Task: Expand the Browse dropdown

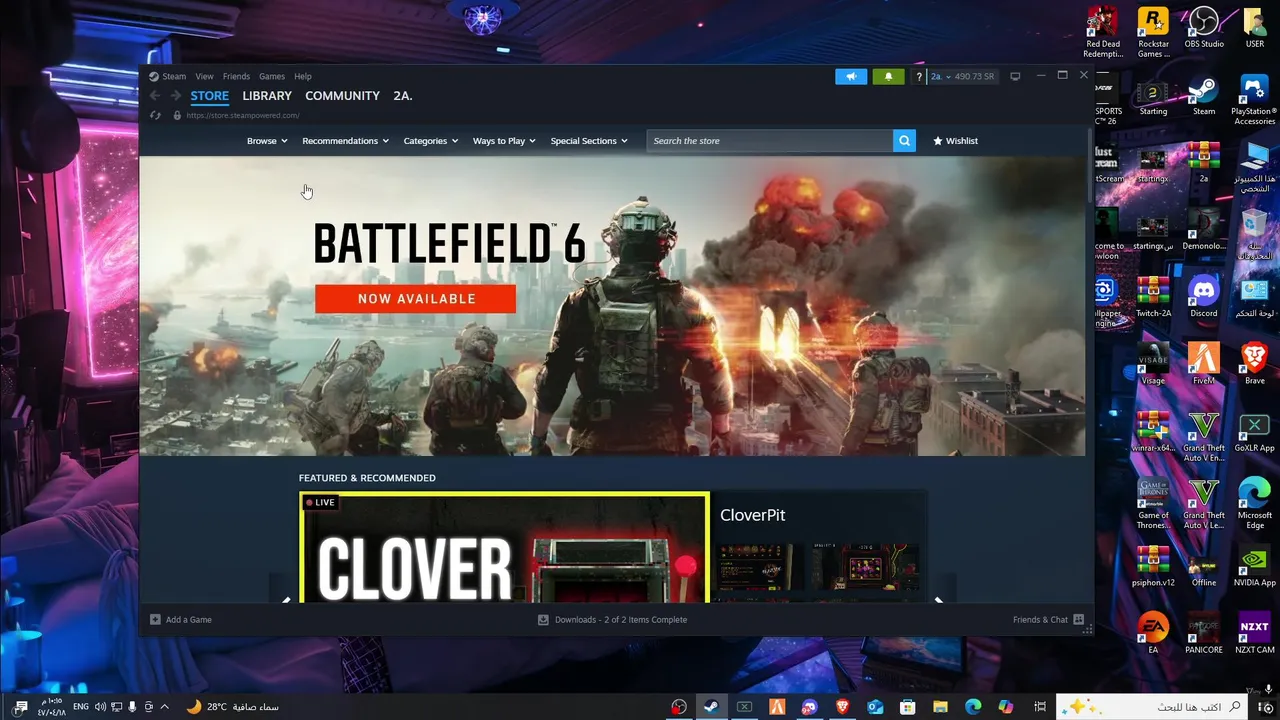Action: pyautogui.click(x=267, y=141)
